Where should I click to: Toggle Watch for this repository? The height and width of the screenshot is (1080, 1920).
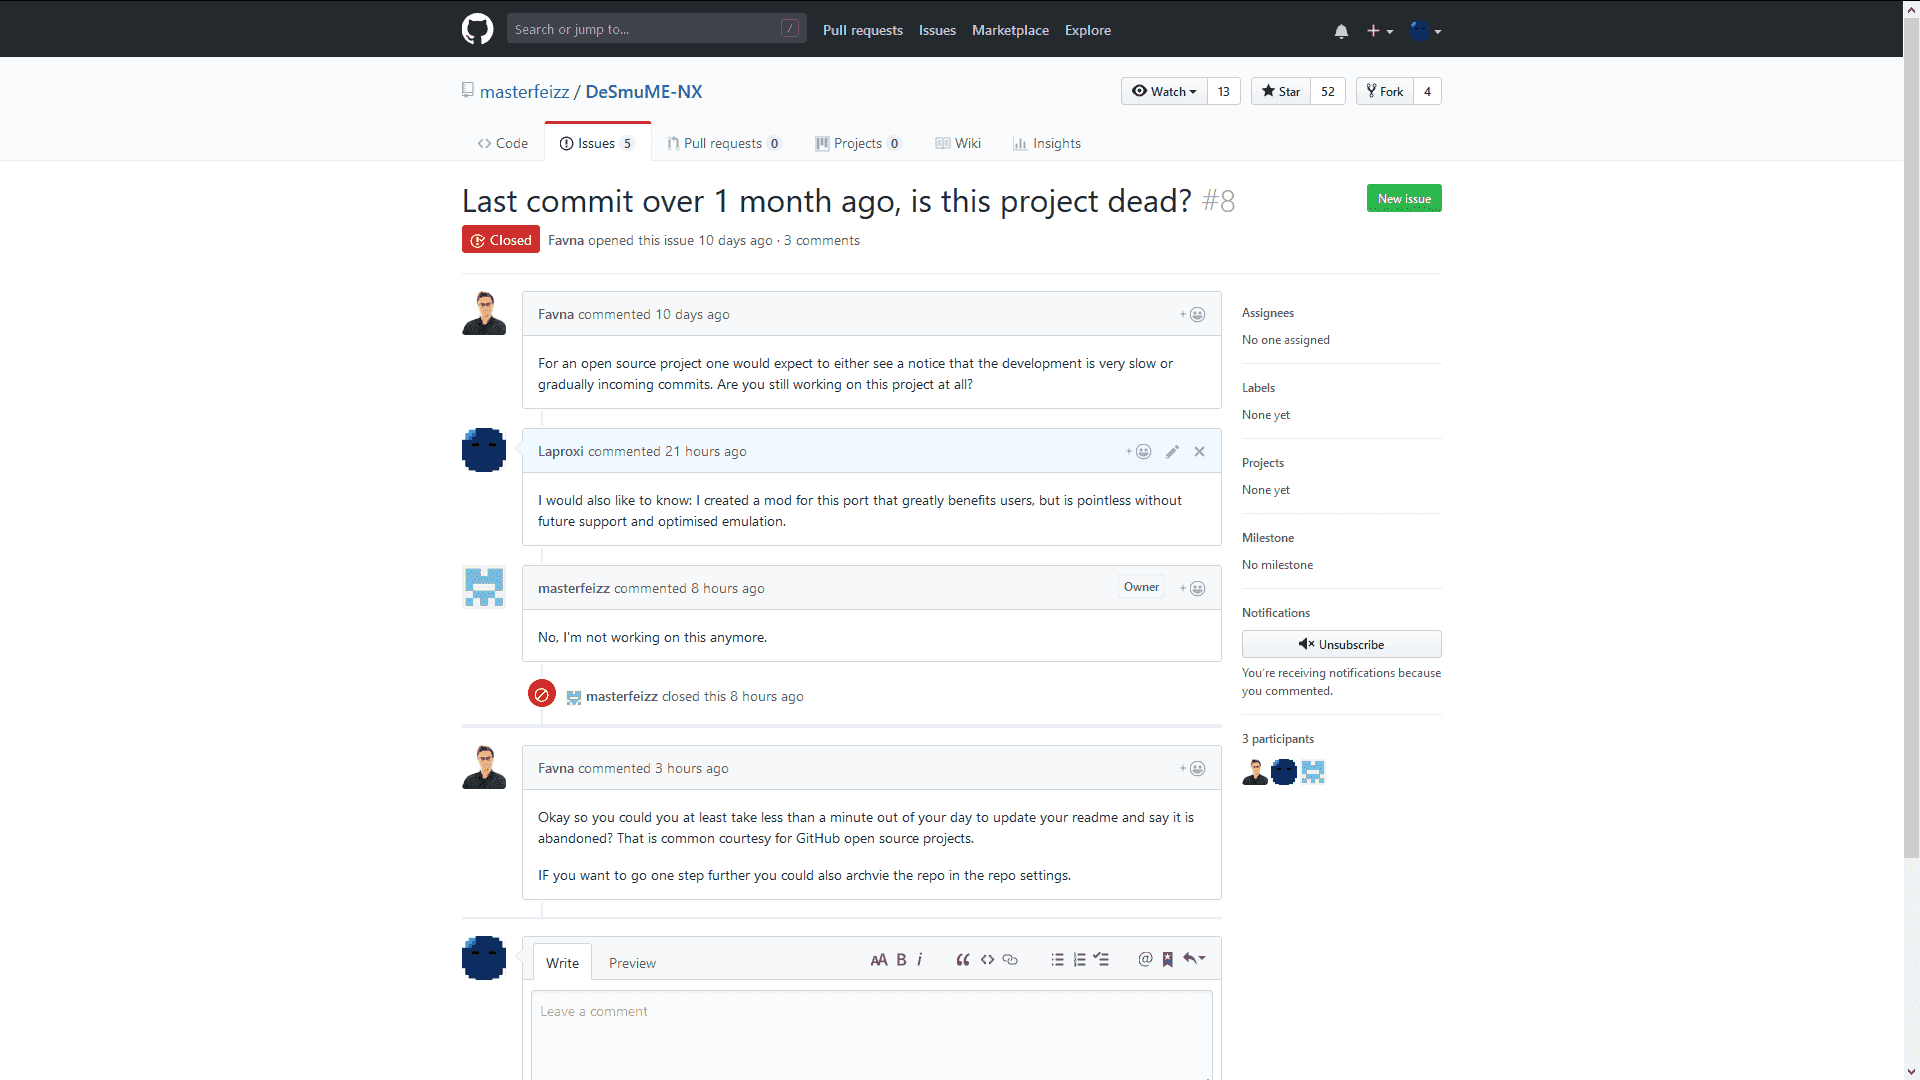pos(1164,91)
